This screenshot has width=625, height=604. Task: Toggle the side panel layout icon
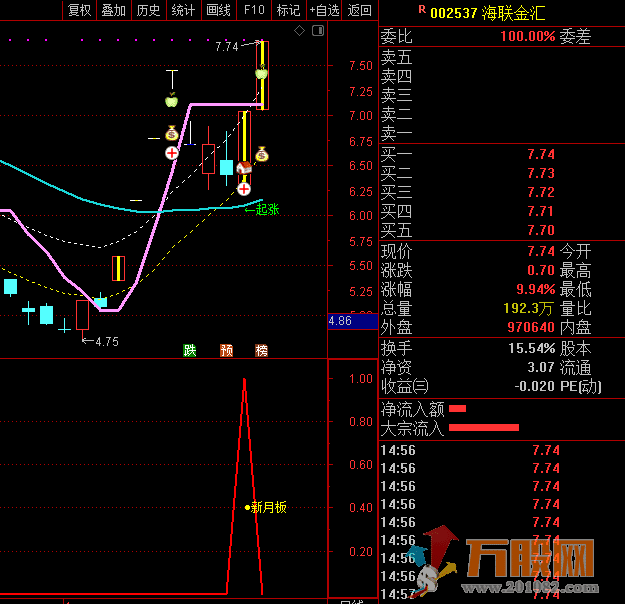[318, 30]
